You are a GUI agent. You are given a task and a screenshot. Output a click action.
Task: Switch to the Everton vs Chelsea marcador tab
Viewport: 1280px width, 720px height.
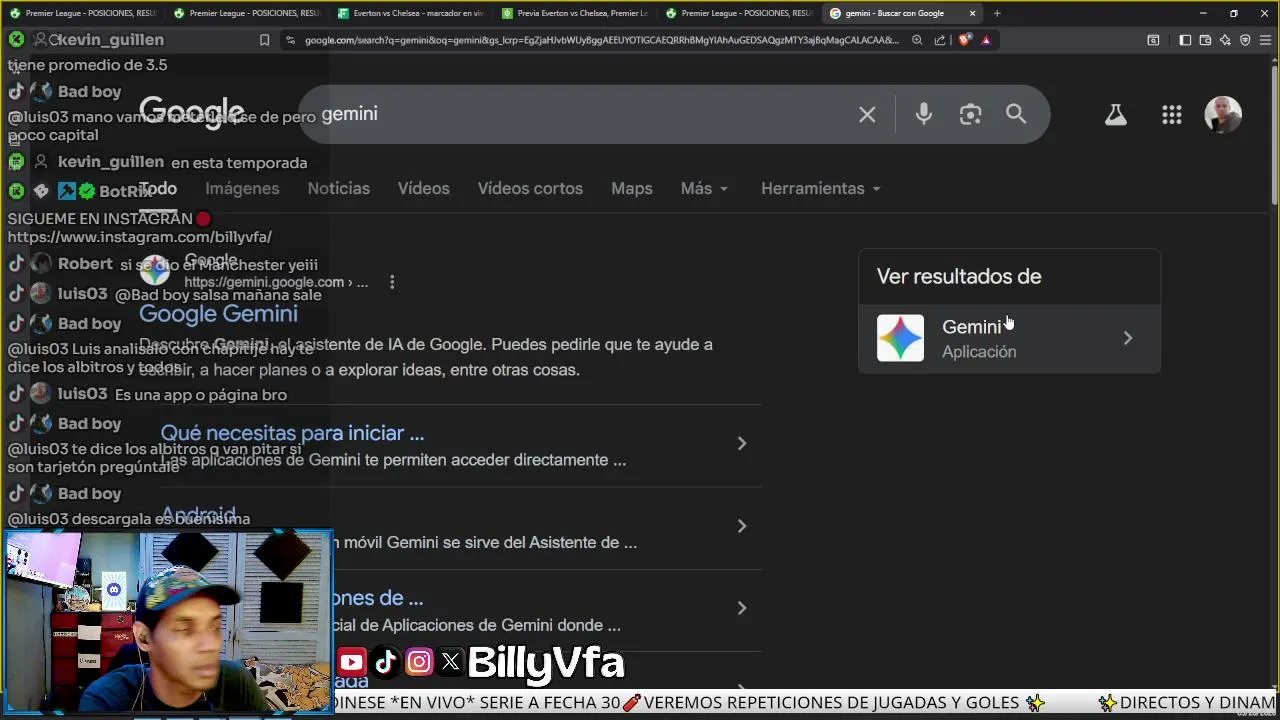click(410, 13)
